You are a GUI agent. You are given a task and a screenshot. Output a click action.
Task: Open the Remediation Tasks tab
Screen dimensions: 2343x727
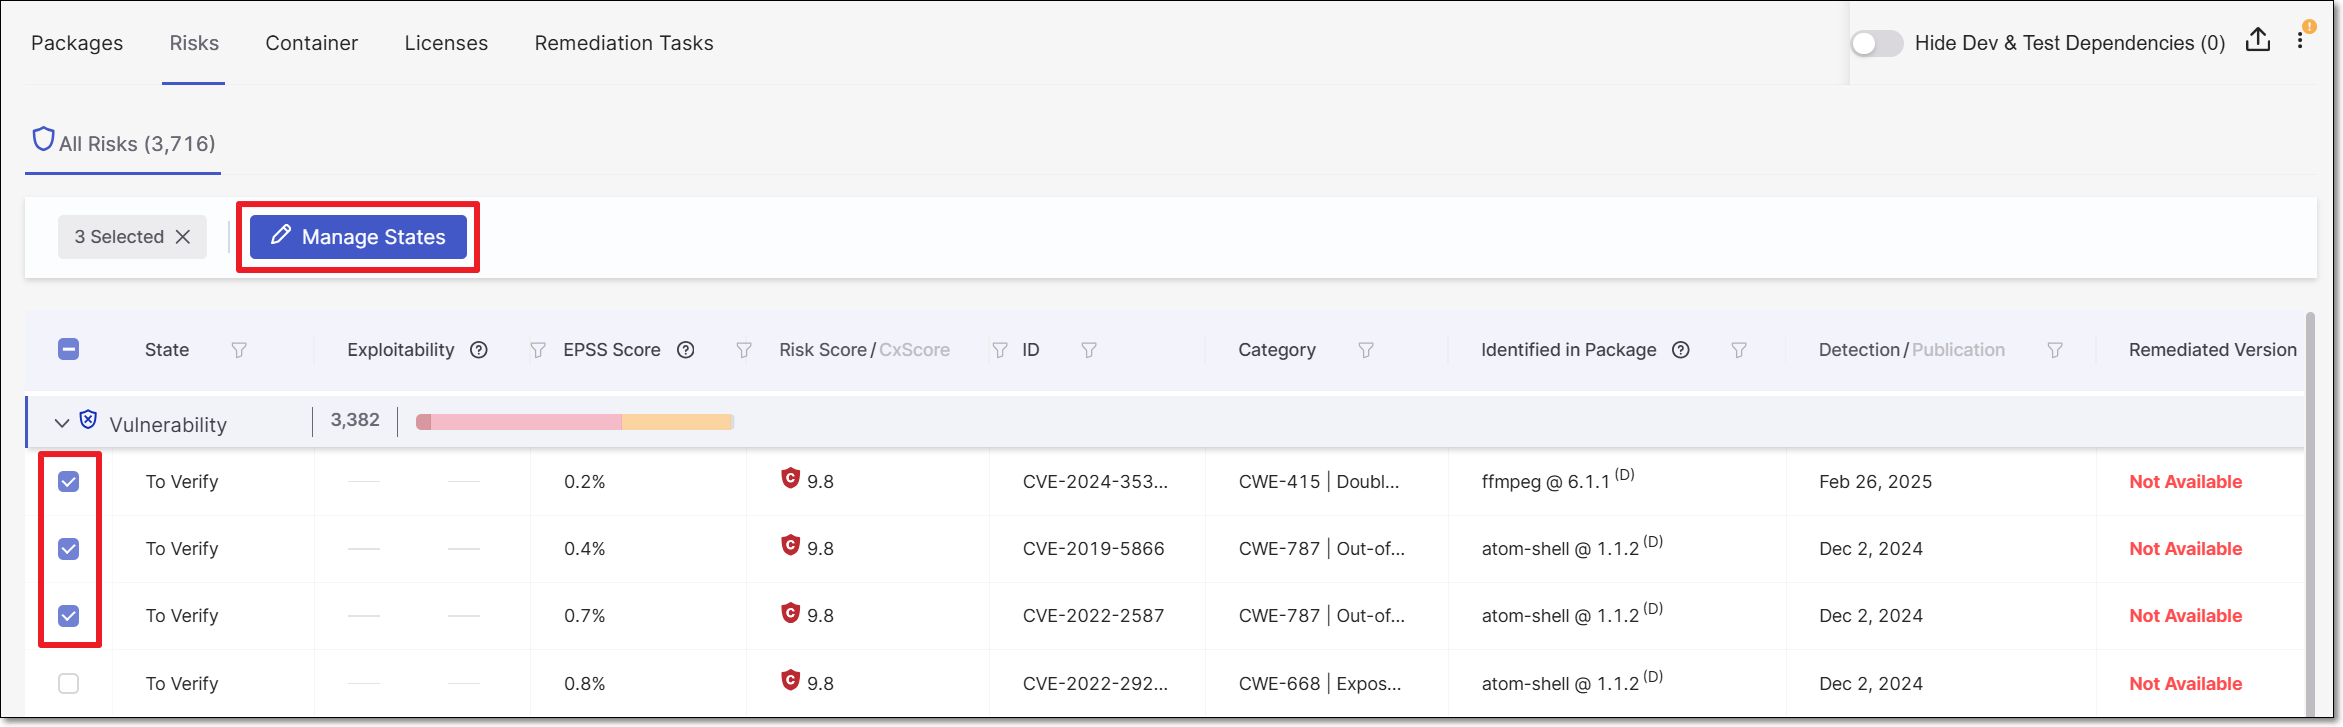pyautogui.click(x=623, y=43)
